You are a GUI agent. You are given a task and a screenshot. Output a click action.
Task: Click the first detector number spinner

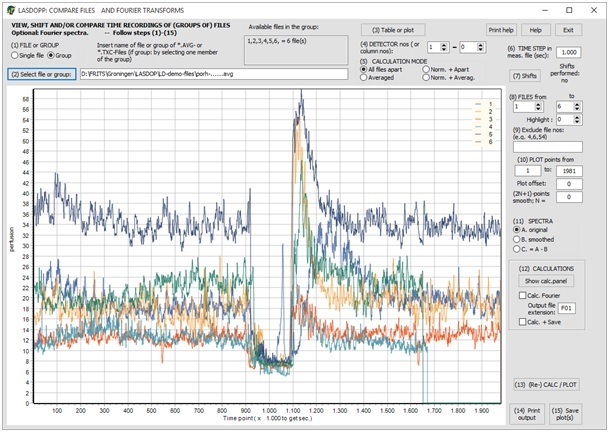point(438,47)
